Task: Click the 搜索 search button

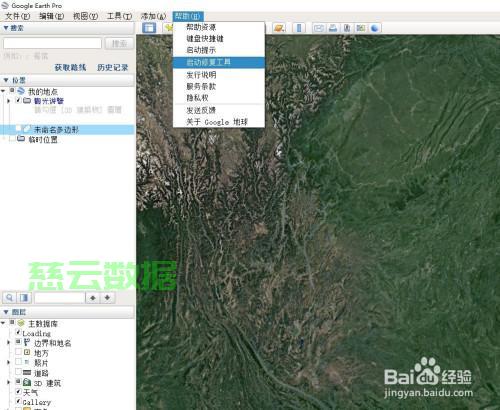Action: pos(119,43)
